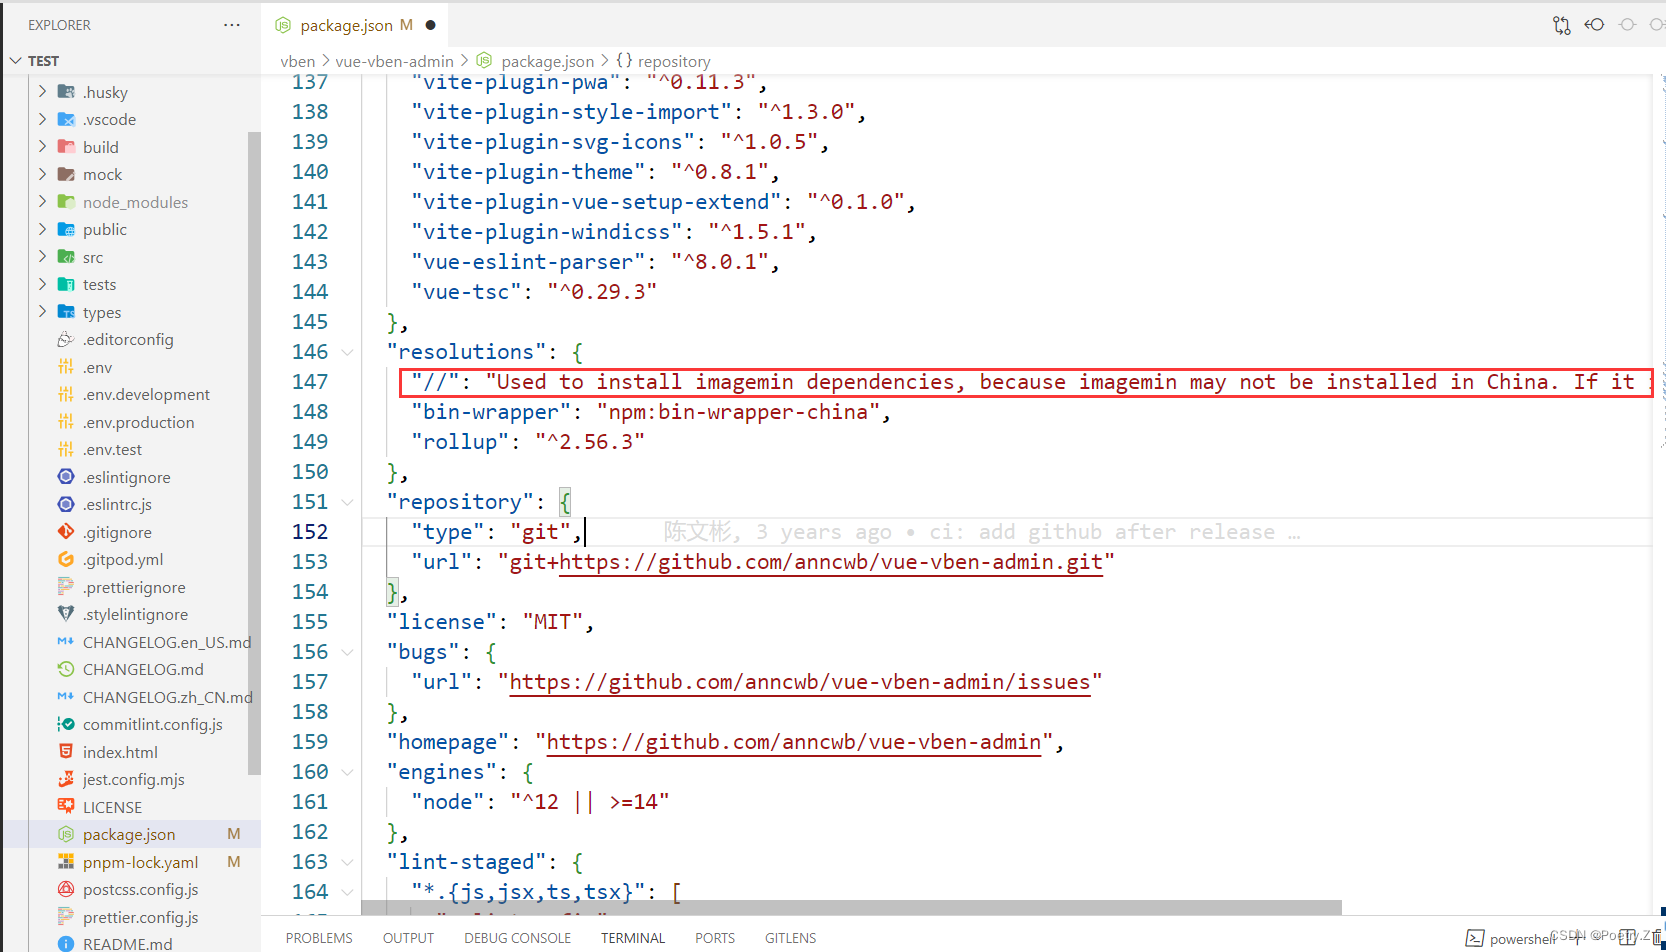Collapse the resolutions code block on line 146
The image size is (1666, 952).
[x=347, y=352]
